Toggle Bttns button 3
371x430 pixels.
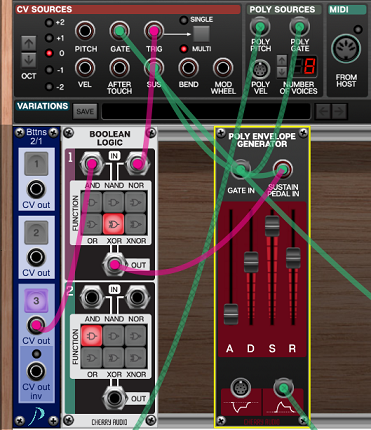click(36, 301)
